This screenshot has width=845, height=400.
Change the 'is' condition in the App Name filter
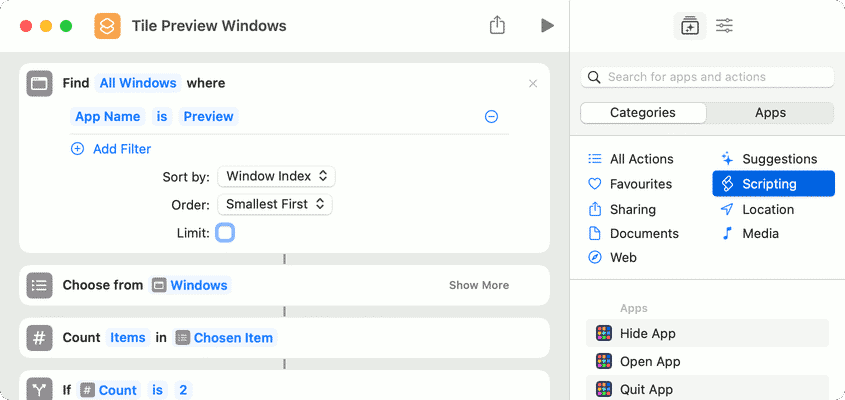[x=162, y=116]
